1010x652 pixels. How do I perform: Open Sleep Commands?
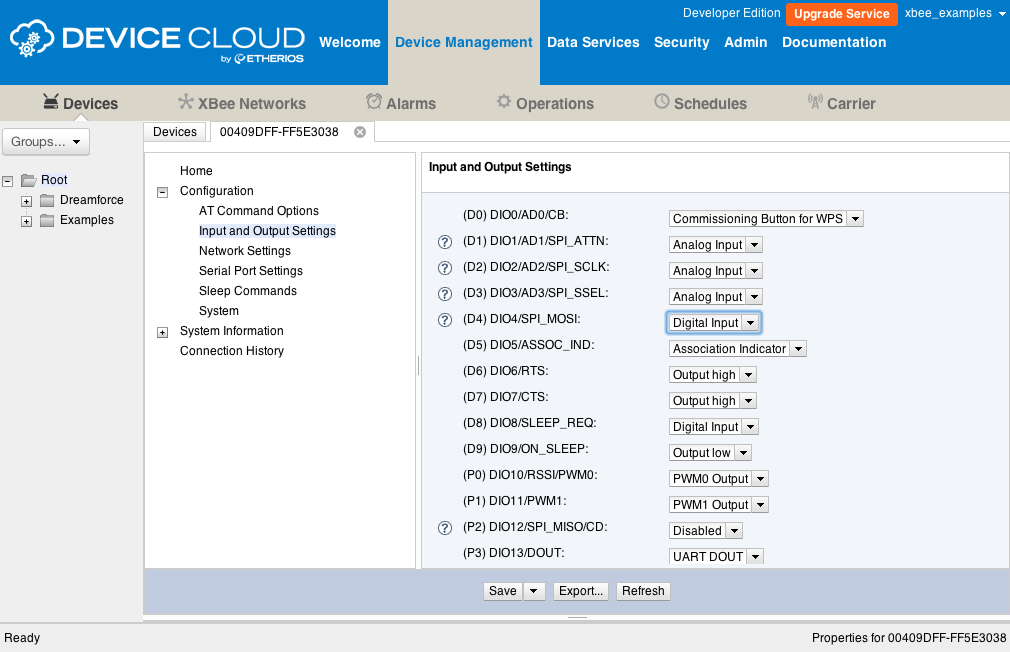248,291
